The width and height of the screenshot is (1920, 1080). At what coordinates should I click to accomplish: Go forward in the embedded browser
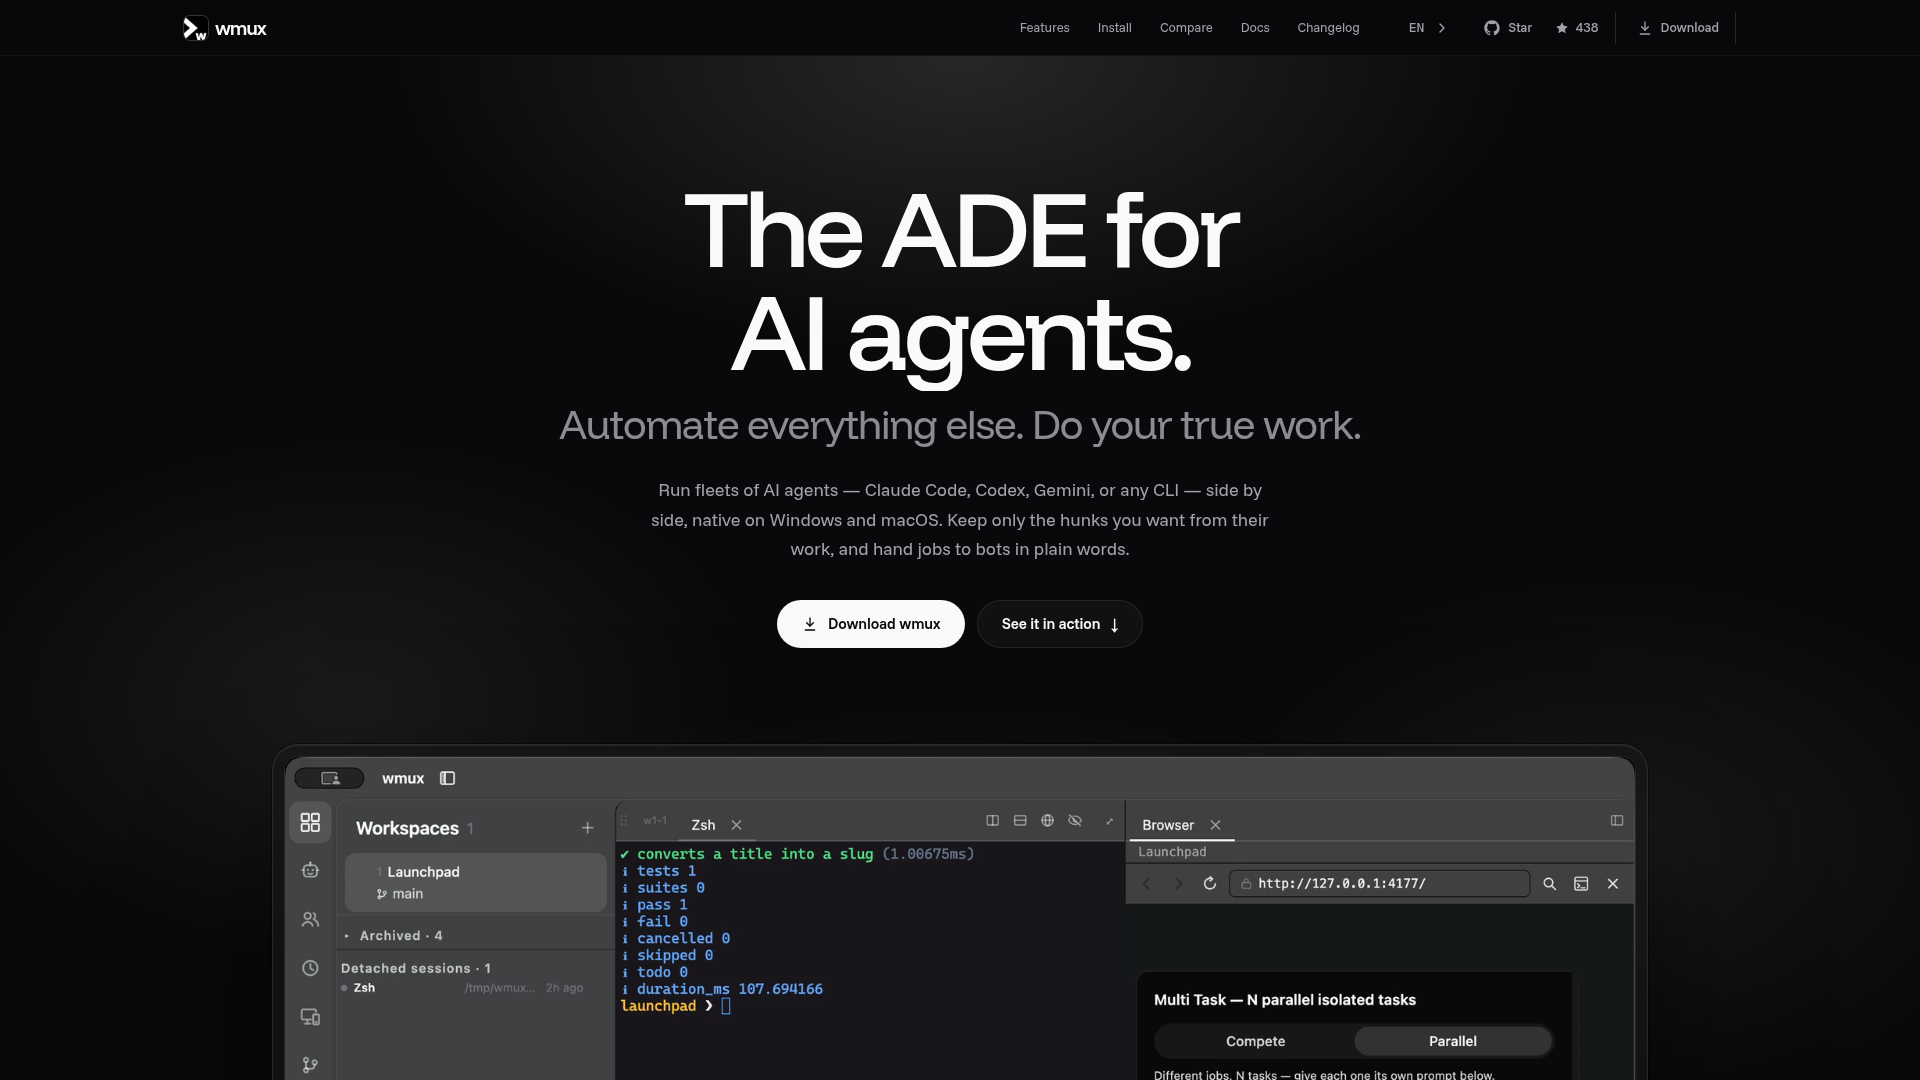1178,884
